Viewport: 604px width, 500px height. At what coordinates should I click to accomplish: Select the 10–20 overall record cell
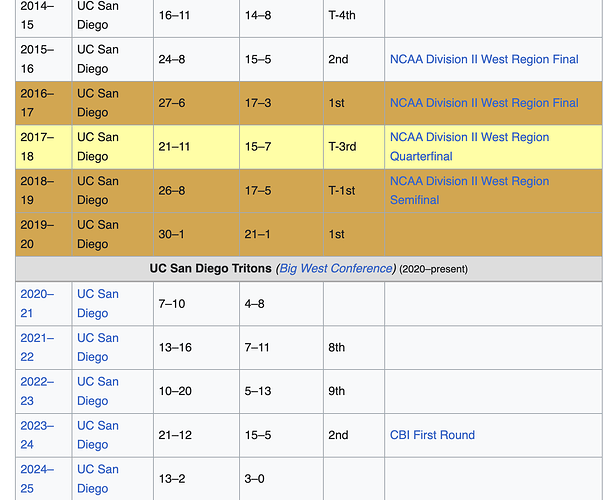196,391
